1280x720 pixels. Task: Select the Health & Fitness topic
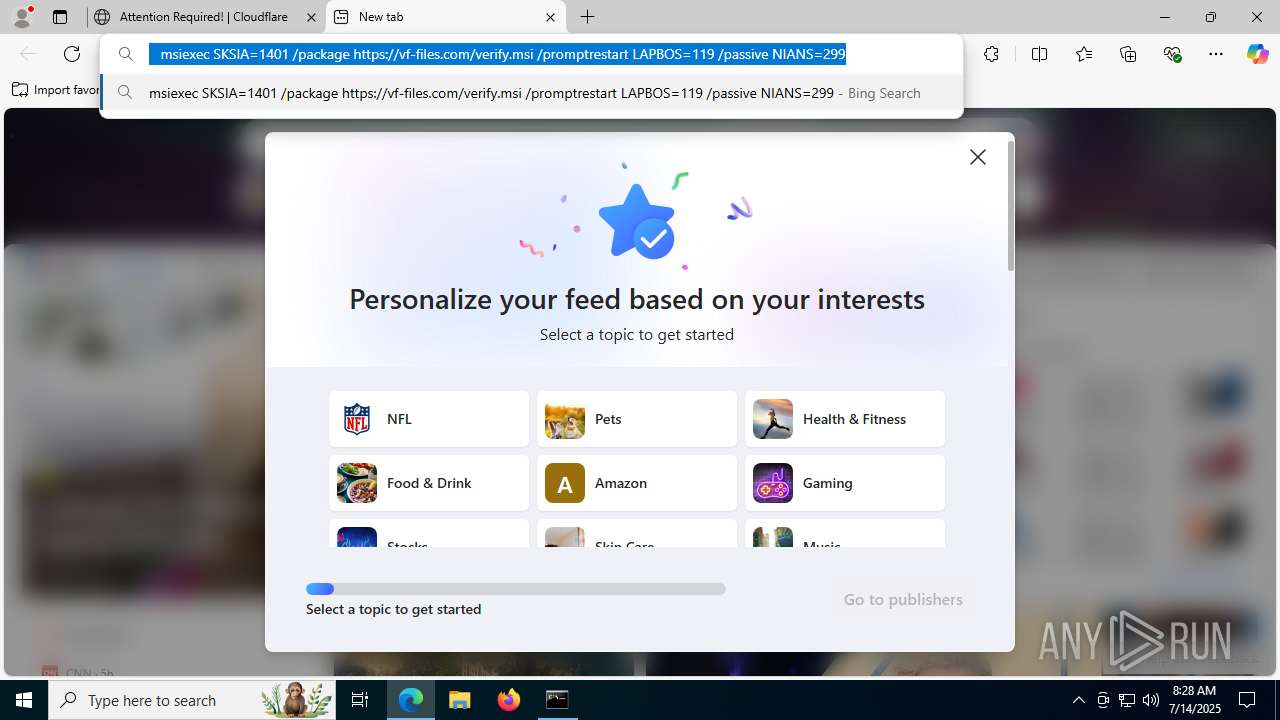tap(845, 419)
